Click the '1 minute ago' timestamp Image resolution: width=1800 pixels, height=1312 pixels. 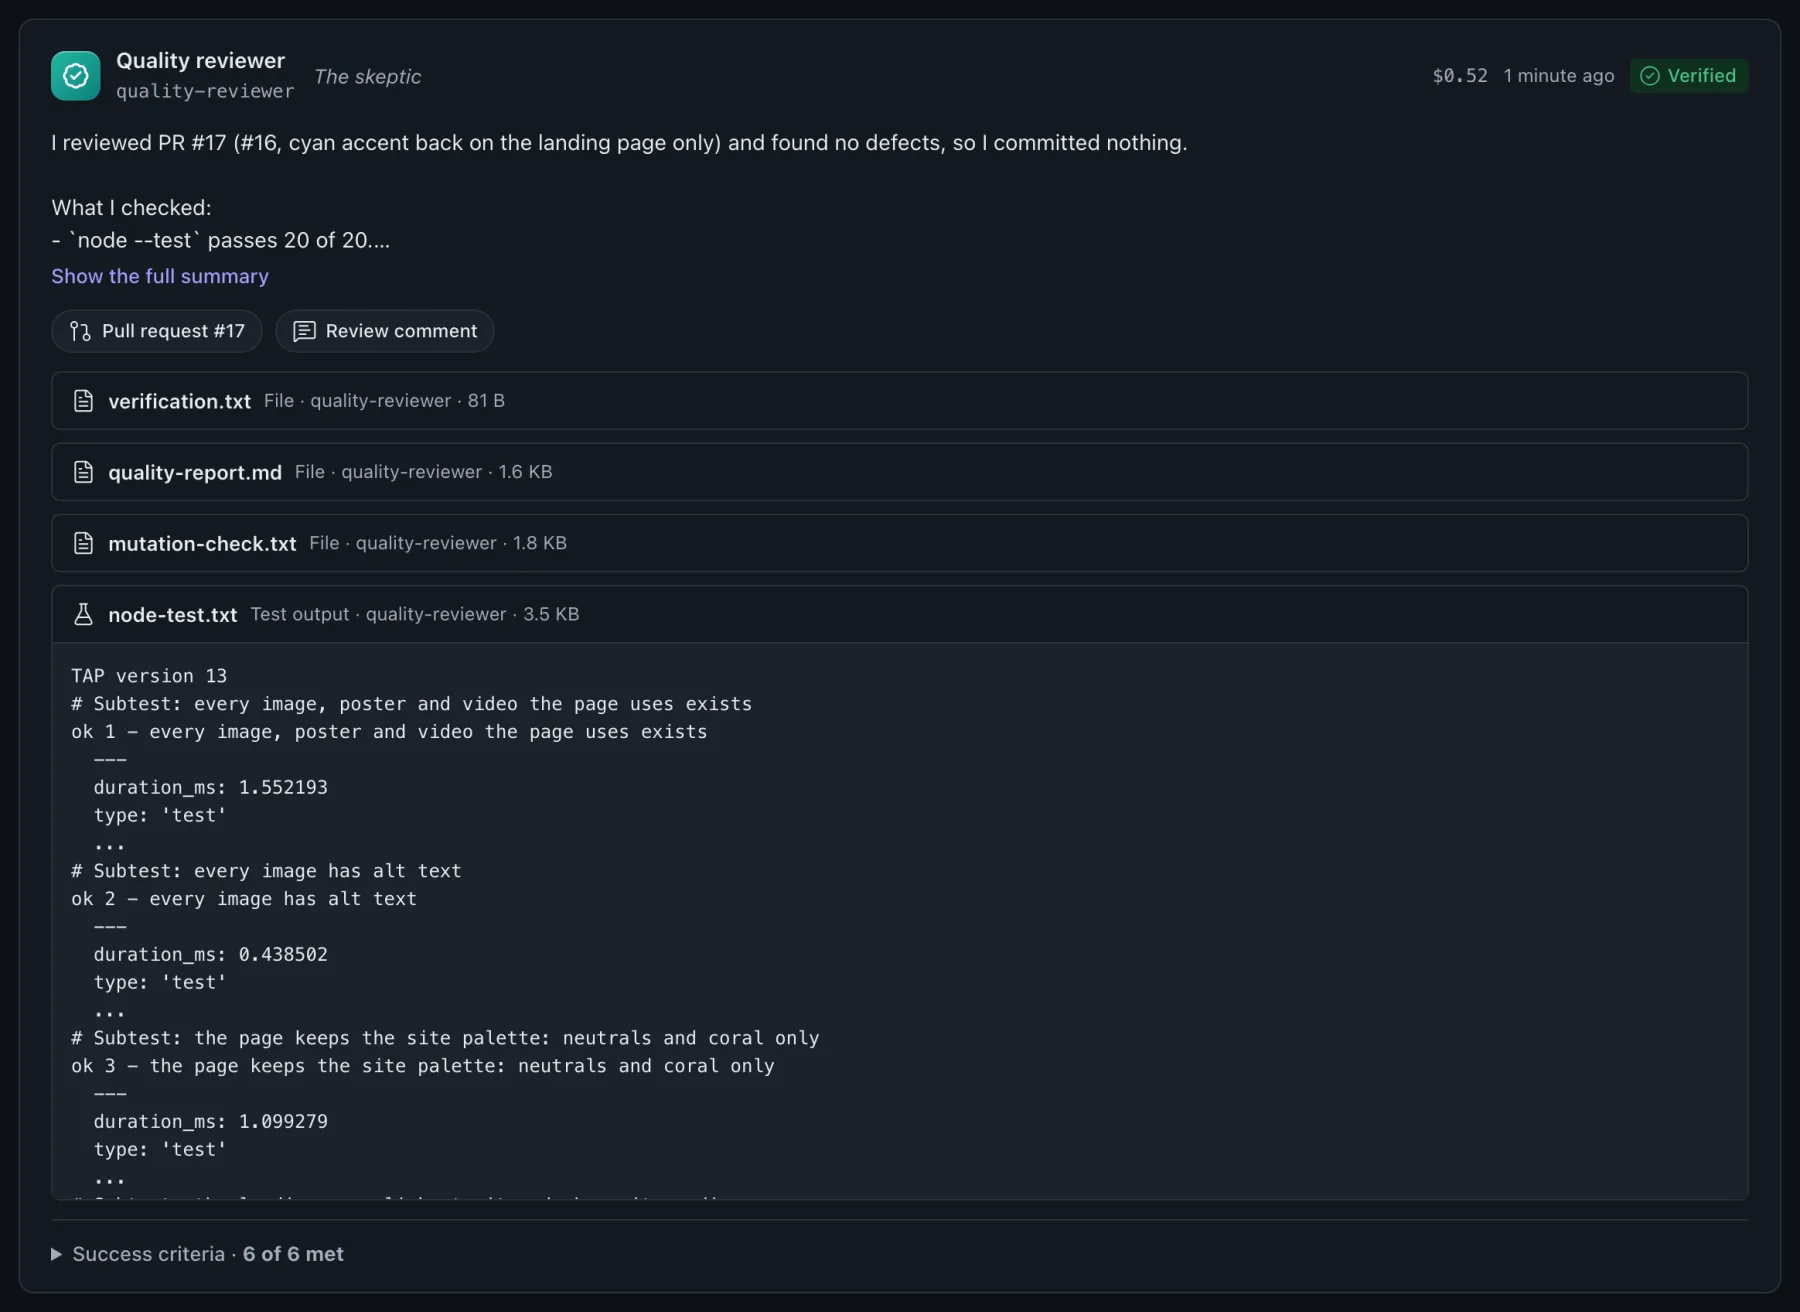(1559, 76)
